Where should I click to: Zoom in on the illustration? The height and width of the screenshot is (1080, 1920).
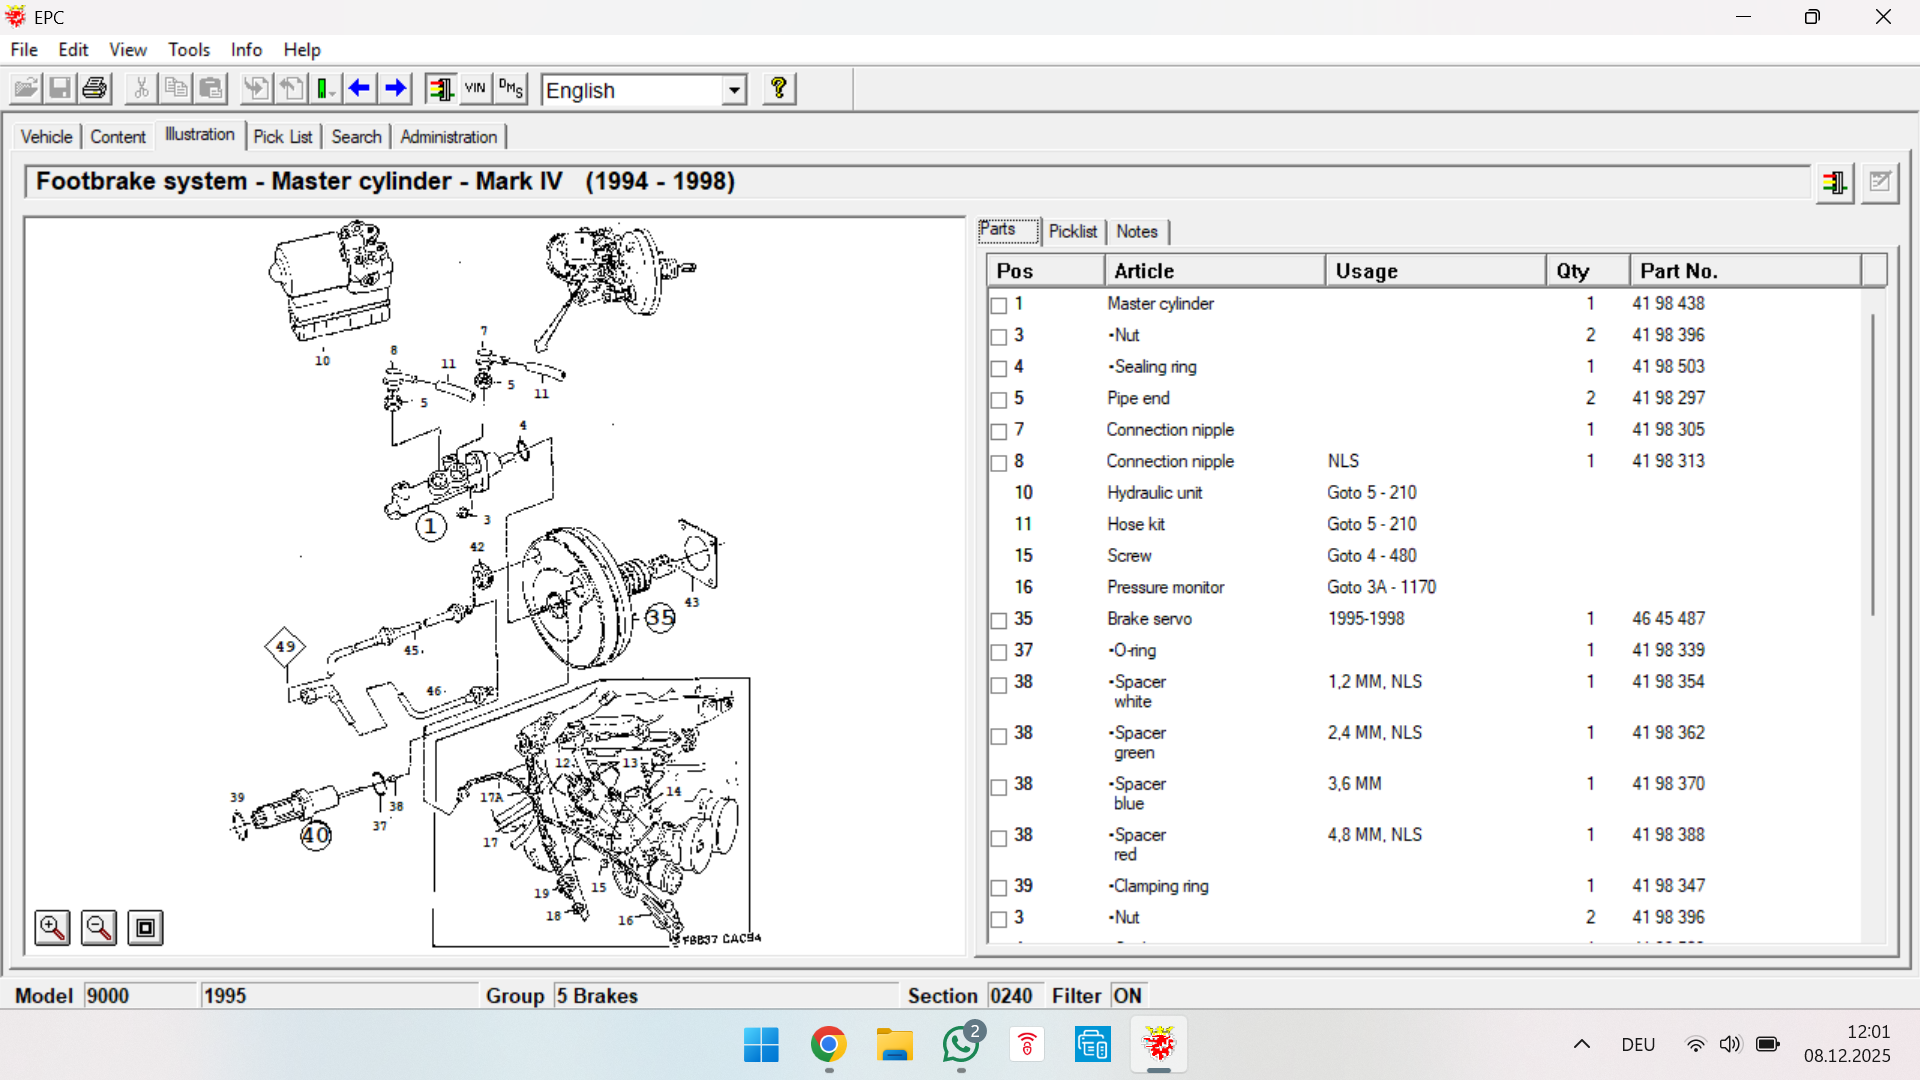click(x=52, y=928)
